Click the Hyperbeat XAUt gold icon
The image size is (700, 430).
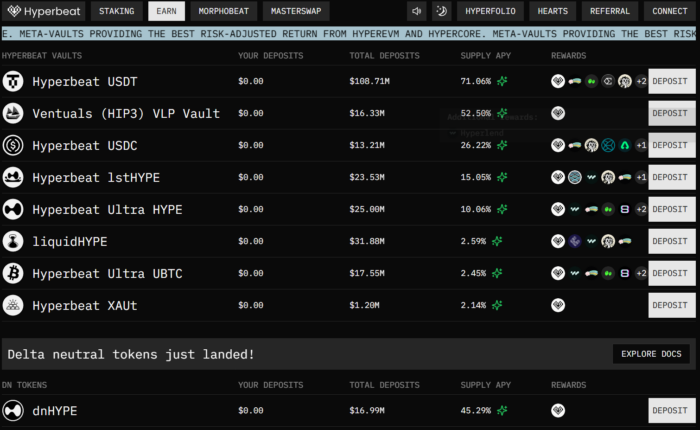(14, 305)
